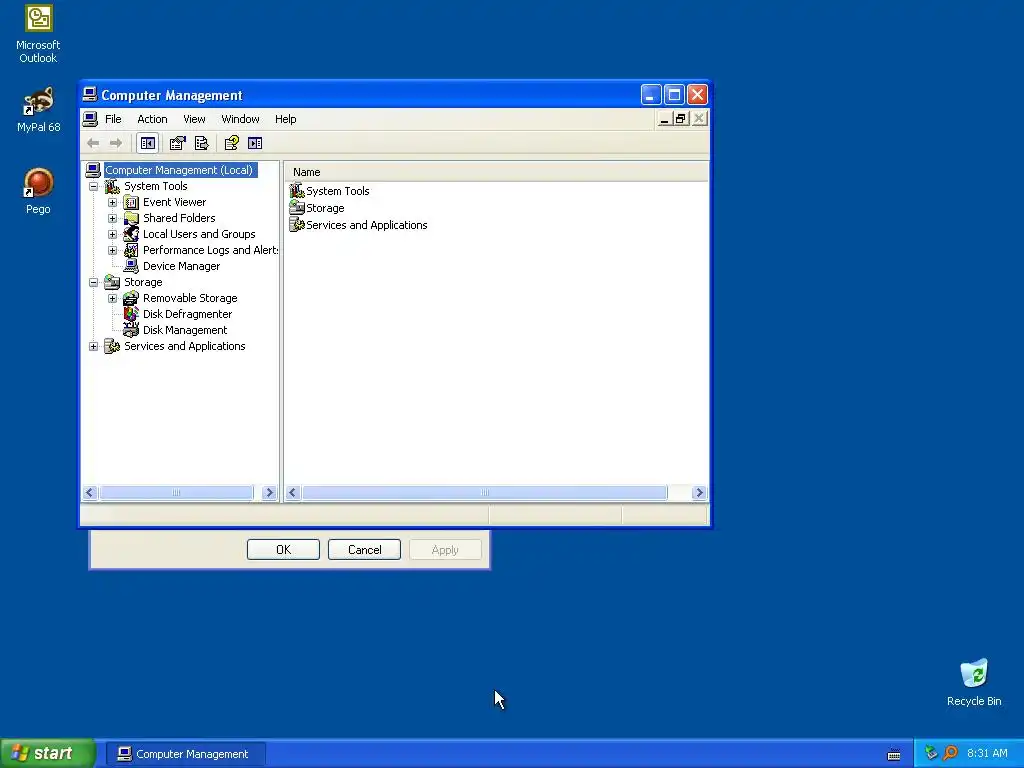1024x768 pixels.
Task: Expand the Event Viewer node
Action: click(x=112, y=202)
